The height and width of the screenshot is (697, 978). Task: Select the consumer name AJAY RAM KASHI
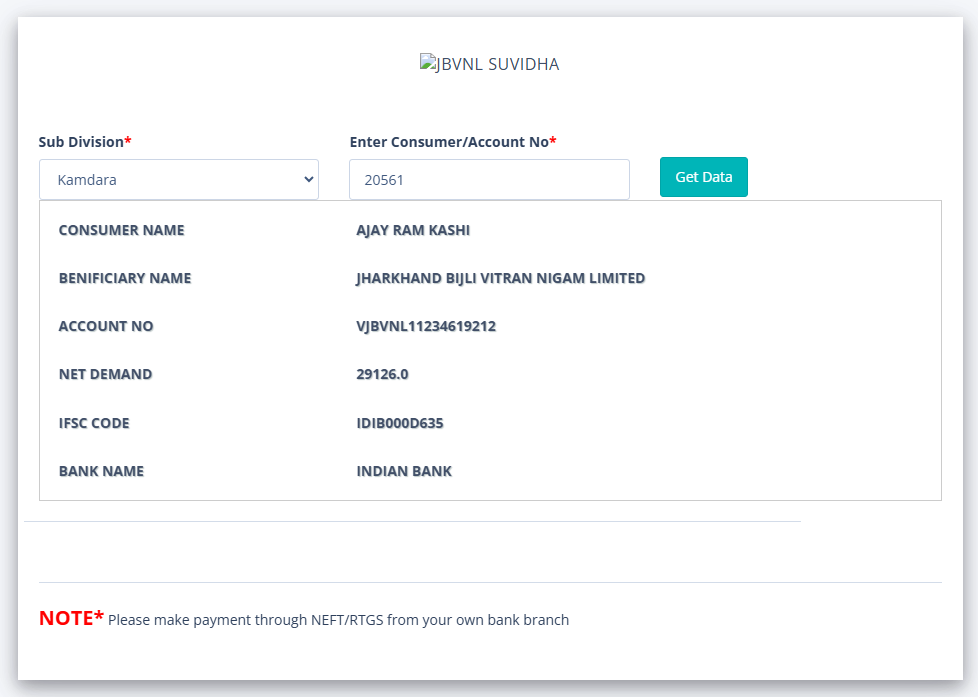click(413, 230)
